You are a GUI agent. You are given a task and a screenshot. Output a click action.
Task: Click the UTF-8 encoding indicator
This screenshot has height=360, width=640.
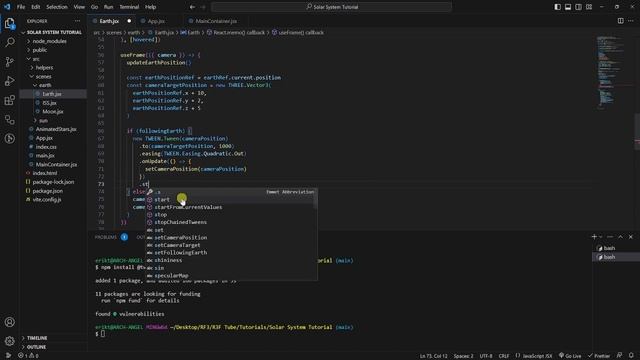[486, 356]
